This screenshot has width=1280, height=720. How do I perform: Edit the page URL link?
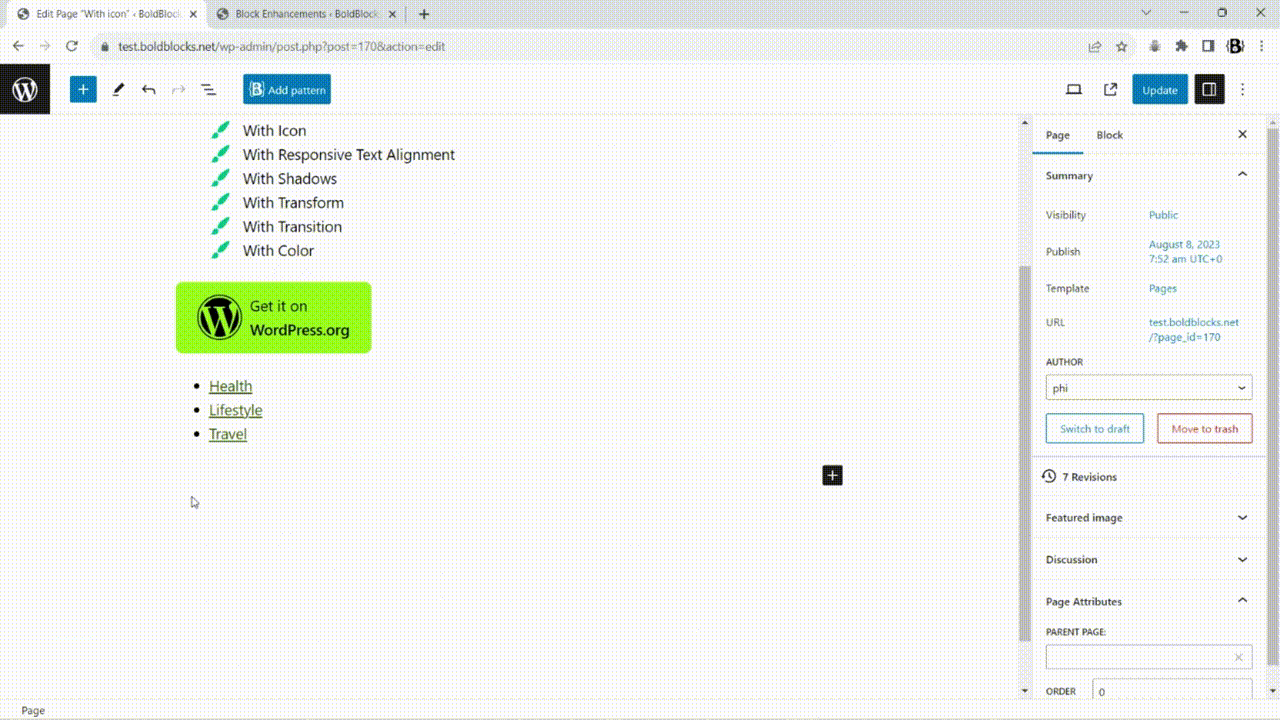pos(1194,330)
